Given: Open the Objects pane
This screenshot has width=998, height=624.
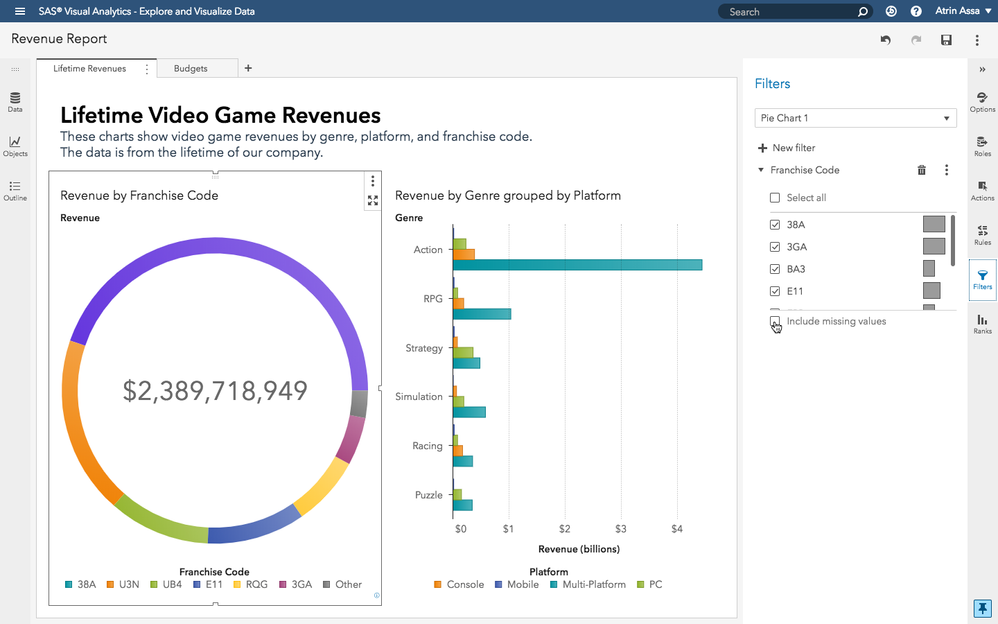Looking at the screenshot, I should point(15,146).
